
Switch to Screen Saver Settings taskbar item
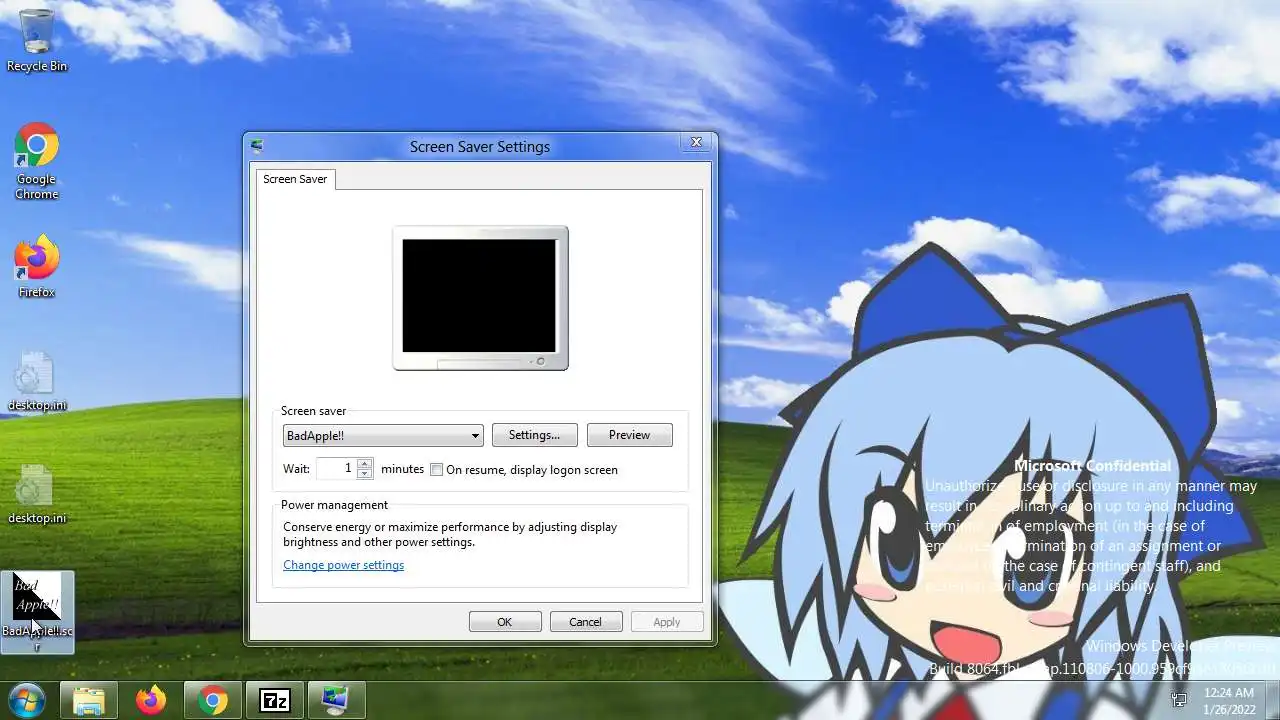click(335, 701)
